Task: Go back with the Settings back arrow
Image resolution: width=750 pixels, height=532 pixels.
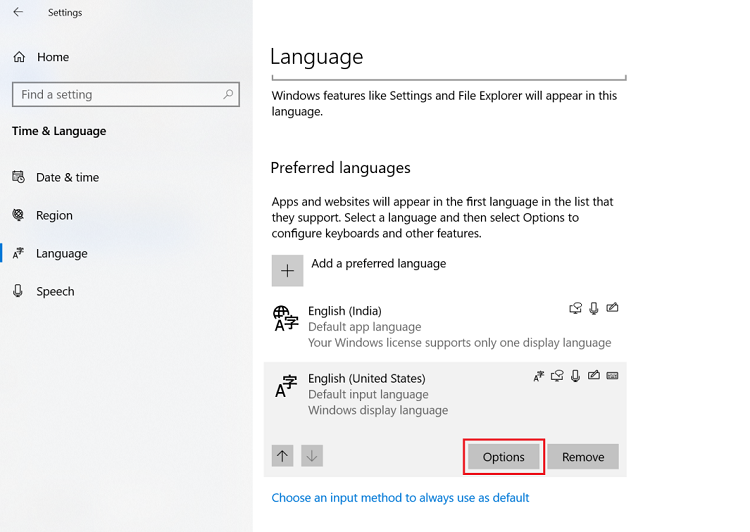Action: (18, 12)
